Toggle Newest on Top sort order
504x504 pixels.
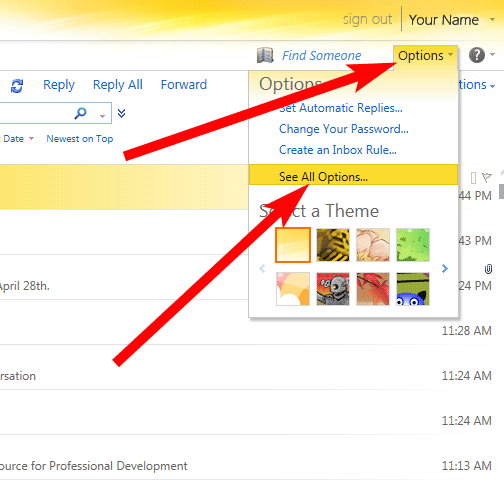(80, 139)
